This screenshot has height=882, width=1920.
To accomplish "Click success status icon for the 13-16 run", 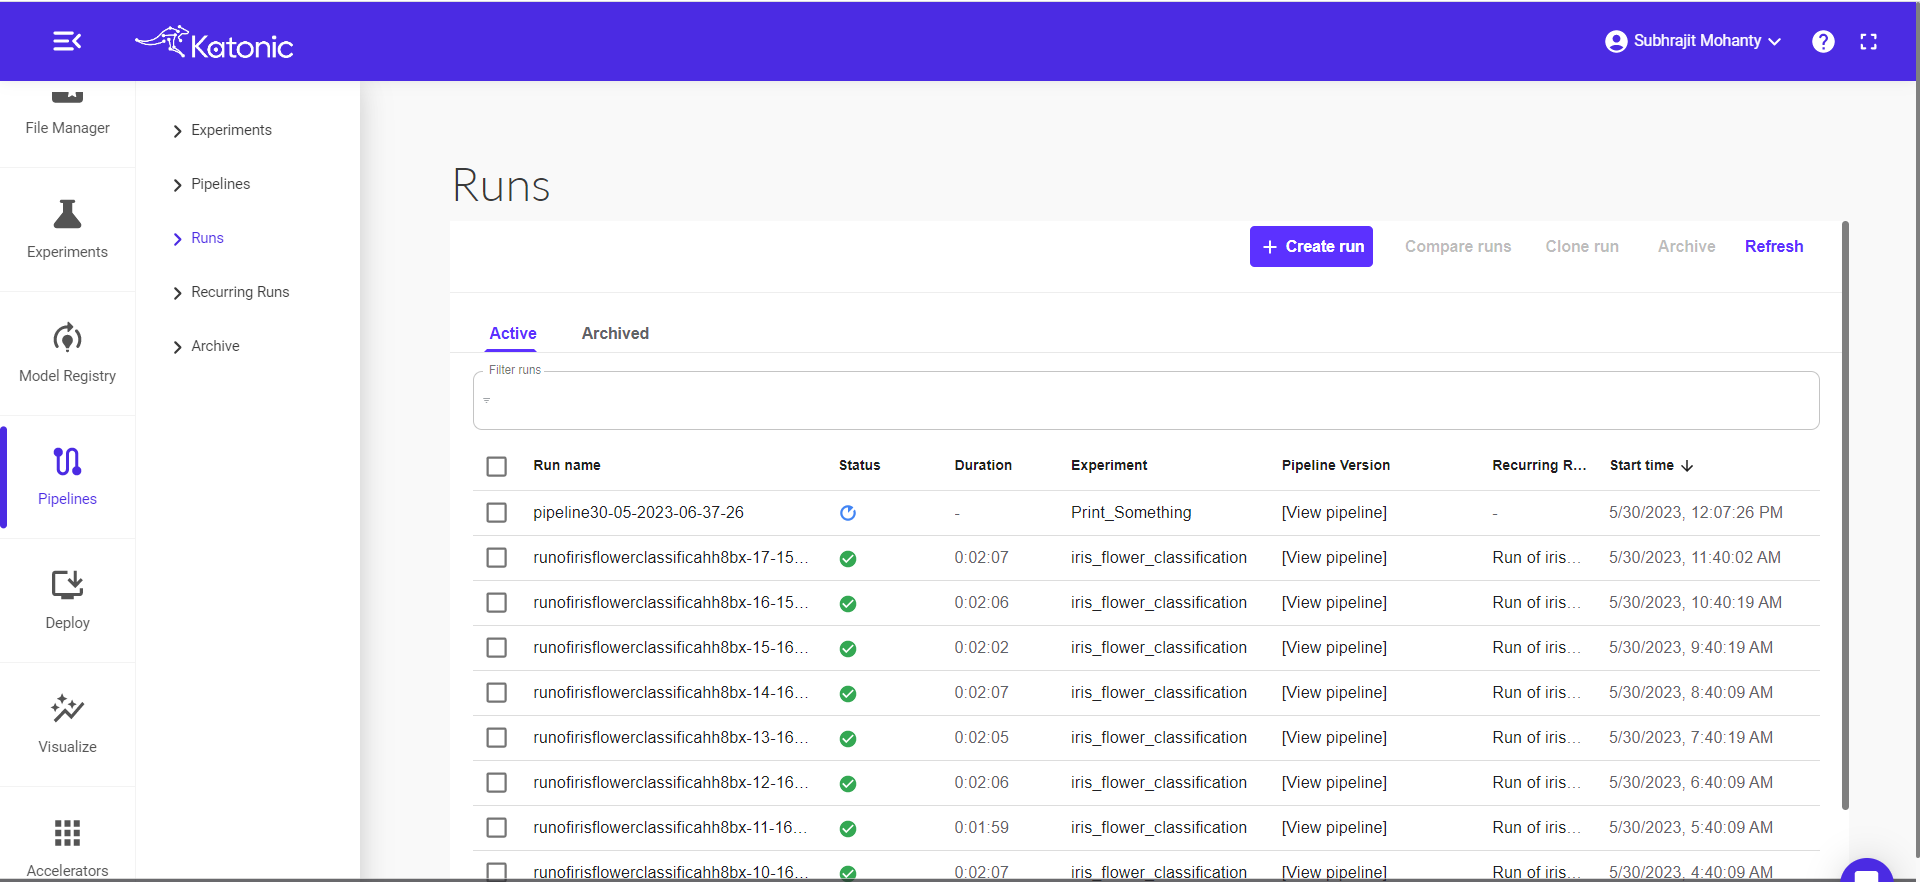I will [x=848, y=738].
